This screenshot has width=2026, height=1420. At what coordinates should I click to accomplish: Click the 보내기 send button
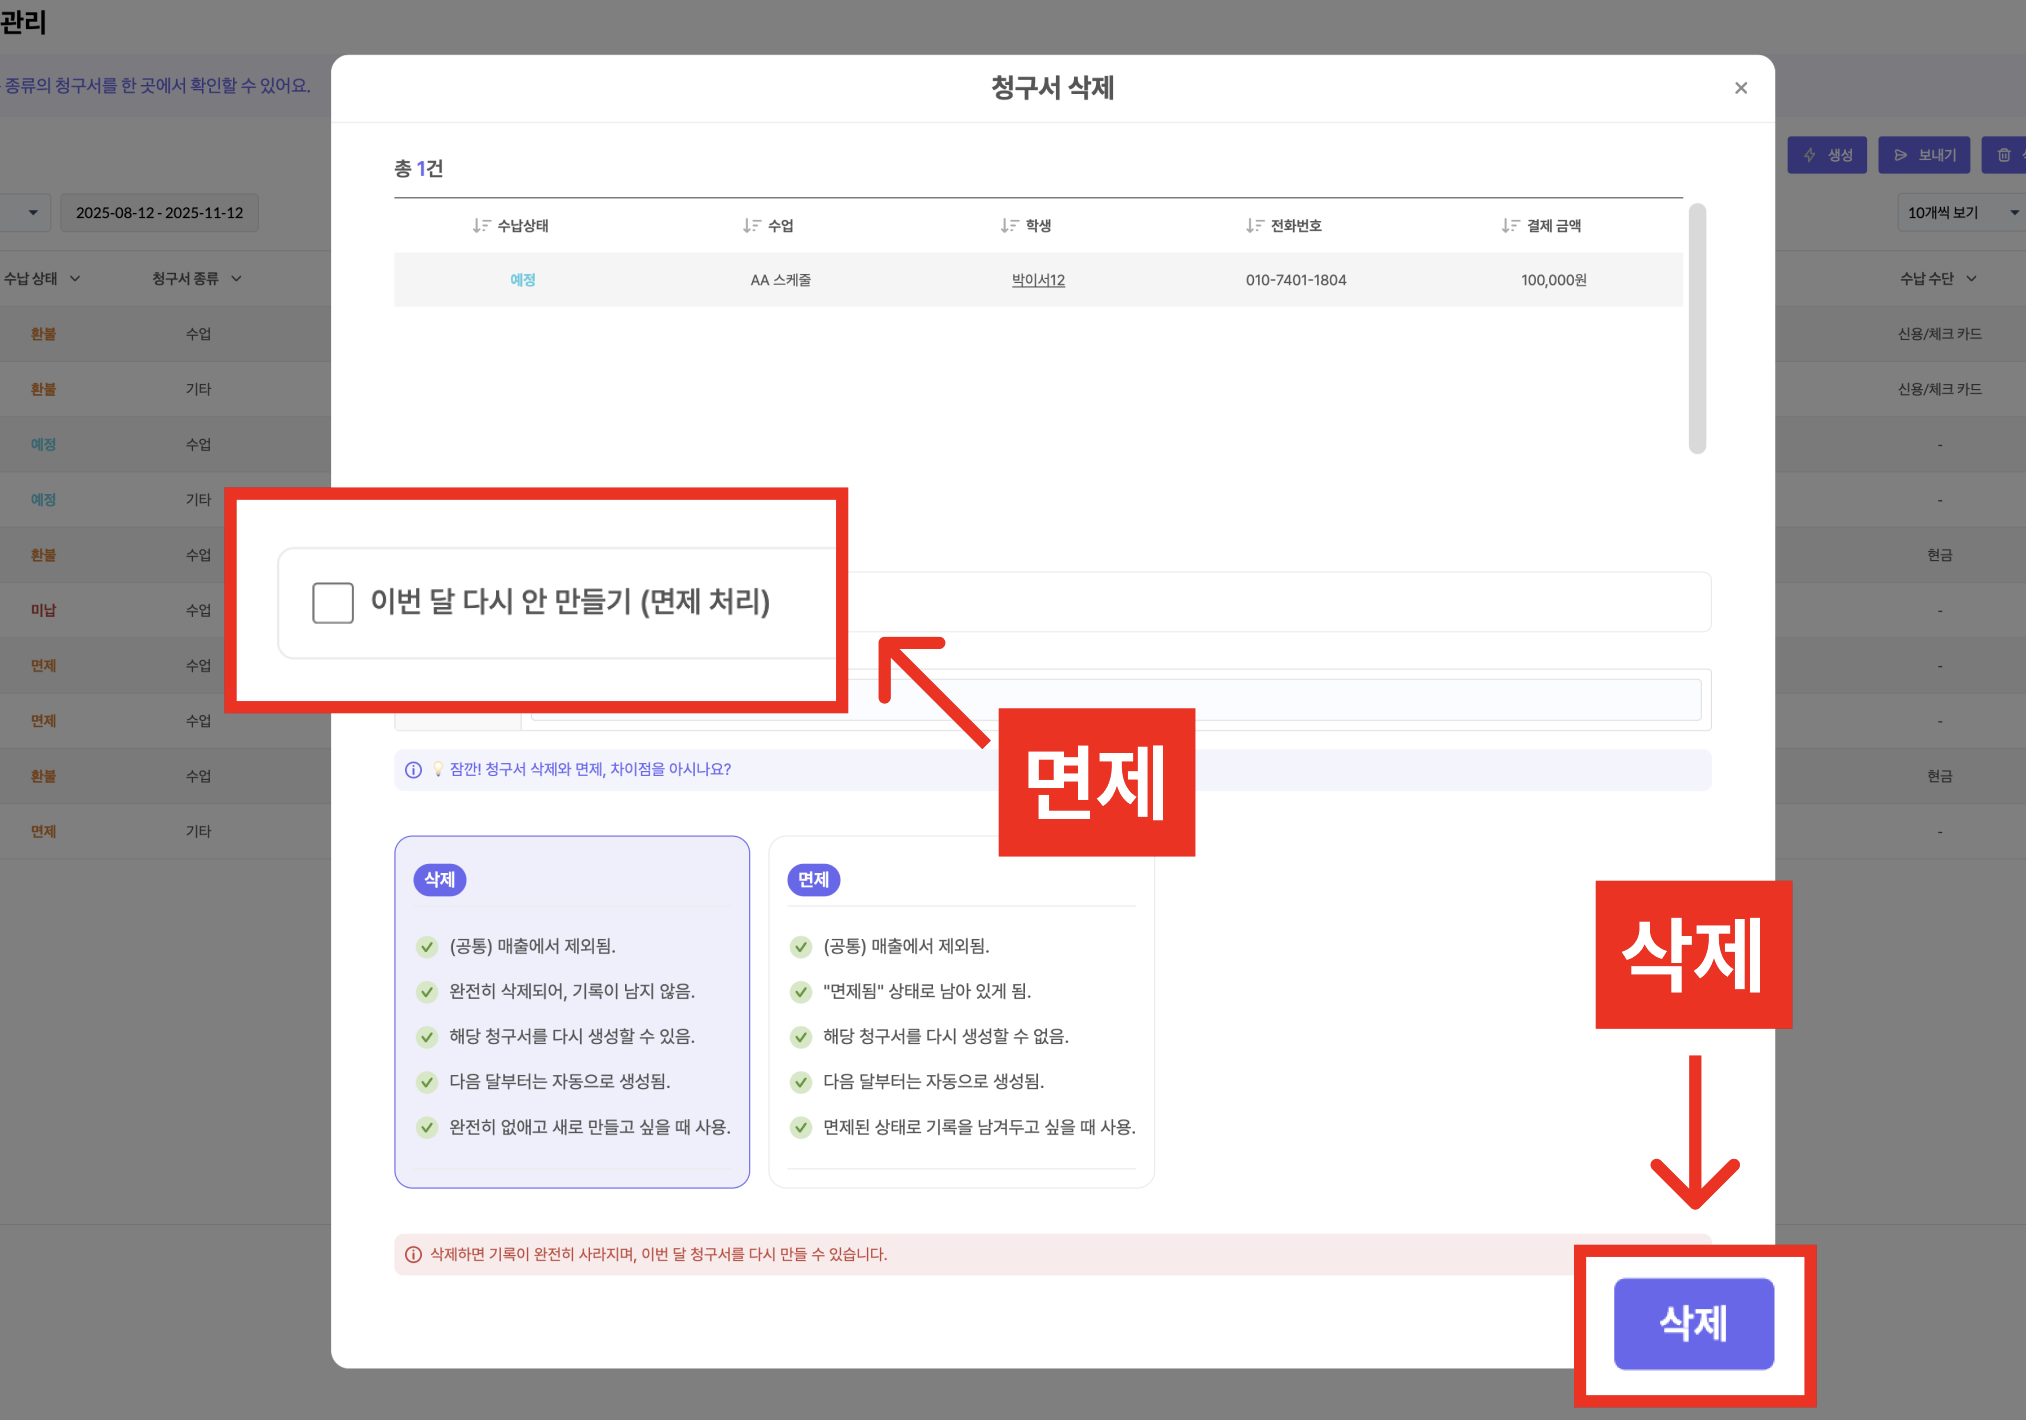pos(1924,155)
